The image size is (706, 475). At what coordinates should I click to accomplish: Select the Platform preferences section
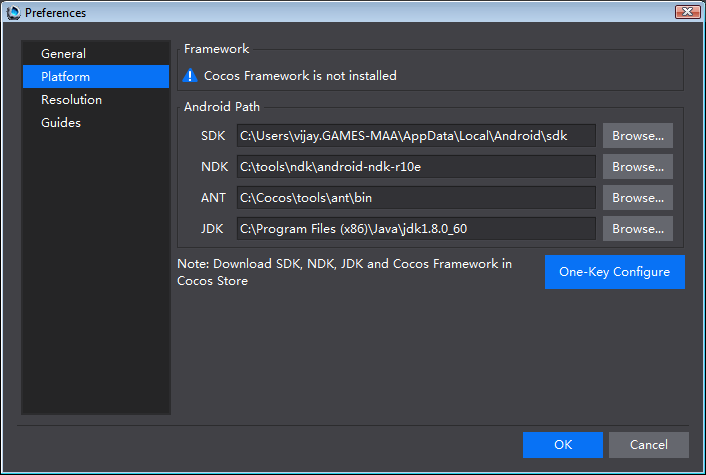[96, 77]
